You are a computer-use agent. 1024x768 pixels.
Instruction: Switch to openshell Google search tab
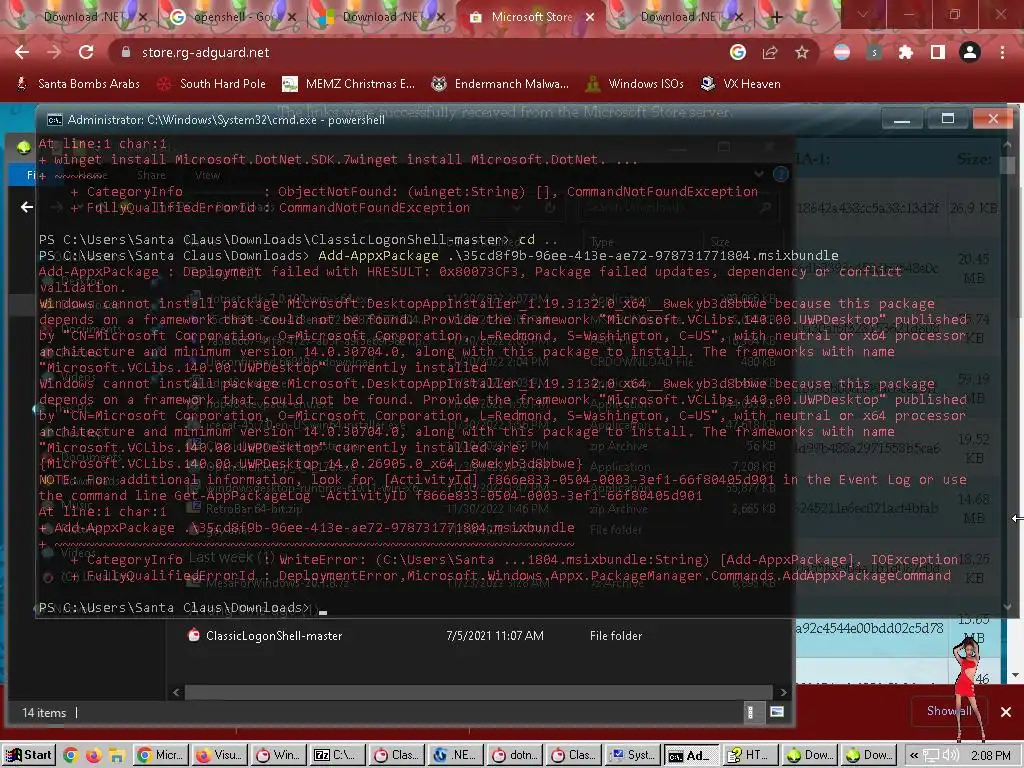(x=232, y=17)
